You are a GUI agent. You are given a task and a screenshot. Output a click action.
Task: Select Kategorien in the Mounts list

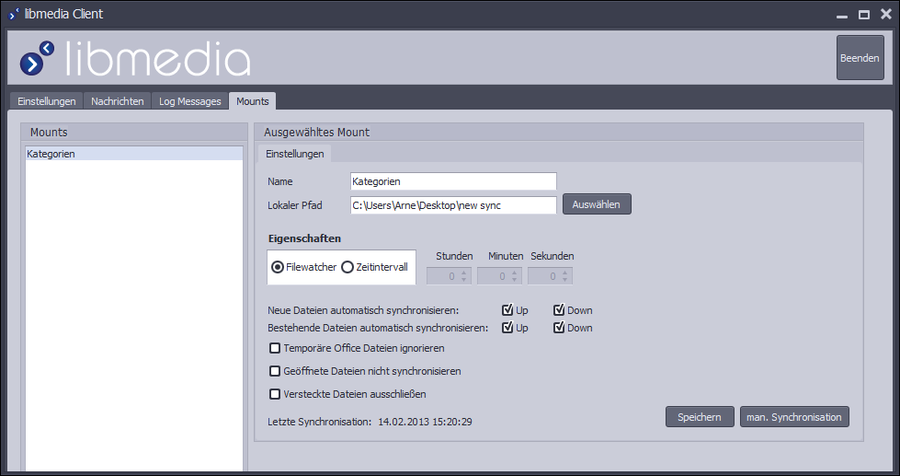pyautogui.click(x=134, y=154)
